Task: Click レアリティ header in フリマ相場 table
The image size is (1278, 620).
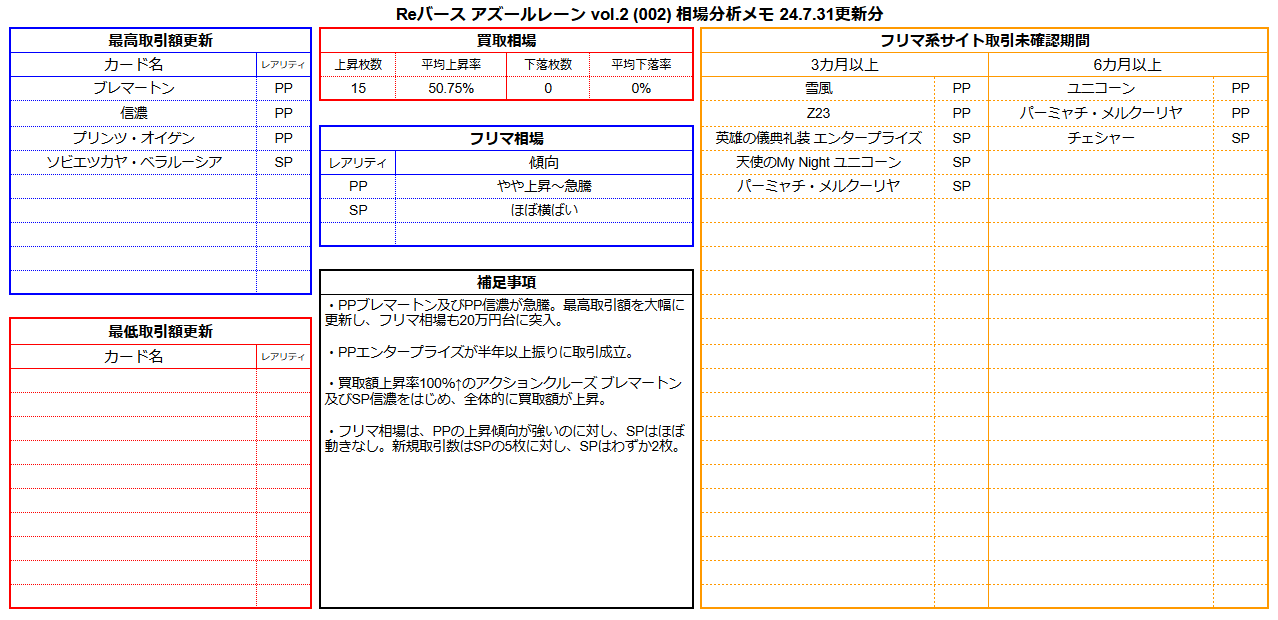Action: click(358, 162)
